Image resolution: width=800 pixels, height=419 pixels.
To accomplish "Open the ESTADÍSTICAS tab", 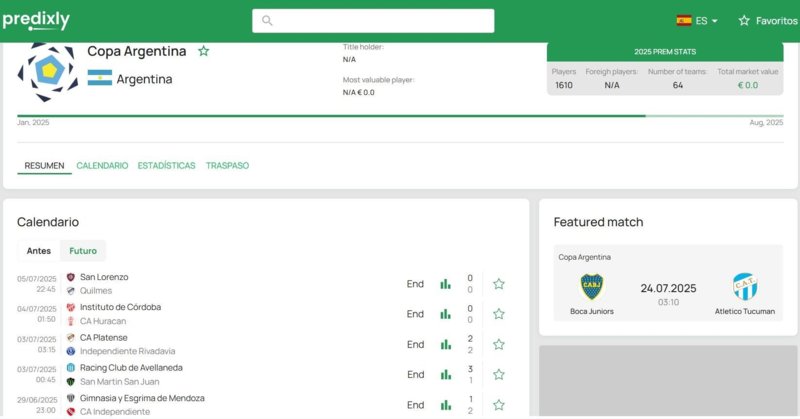I will tap(166, 165).
